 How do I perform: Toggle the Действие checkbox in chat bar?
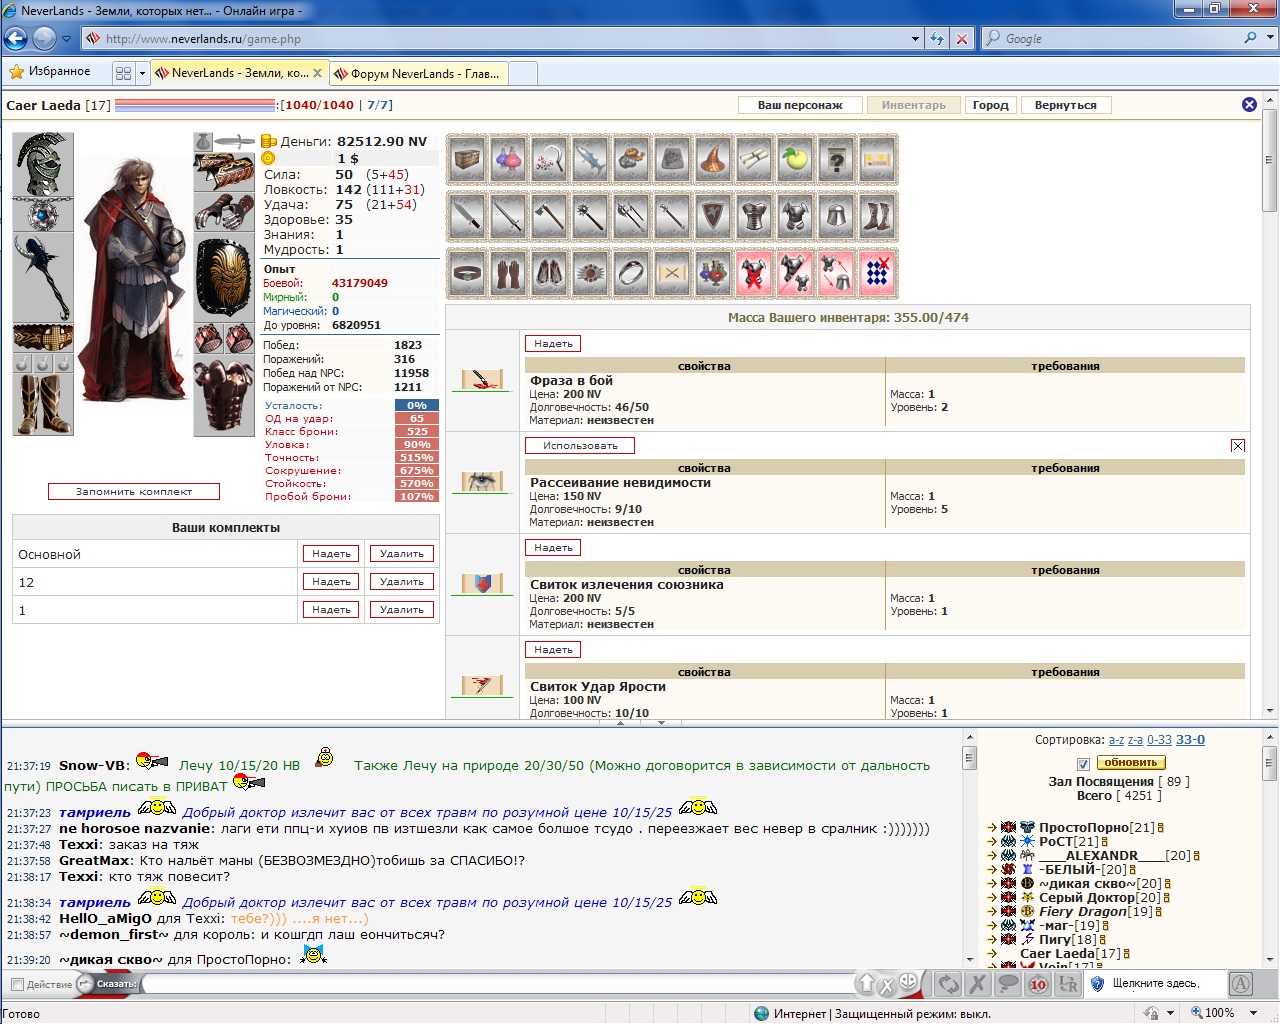pyautogui.click(x=16, y=984)
